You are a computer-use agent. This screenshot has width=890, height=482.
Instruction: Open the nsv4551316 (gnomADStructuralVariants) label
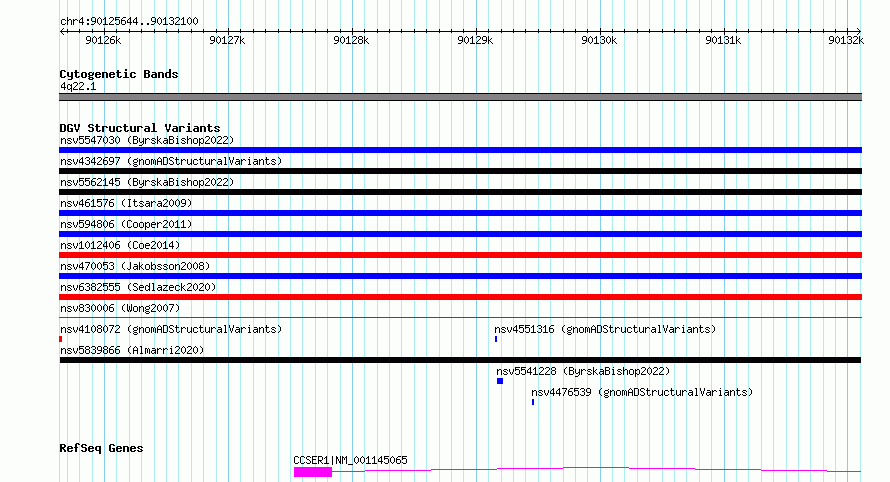pos(605,329)
